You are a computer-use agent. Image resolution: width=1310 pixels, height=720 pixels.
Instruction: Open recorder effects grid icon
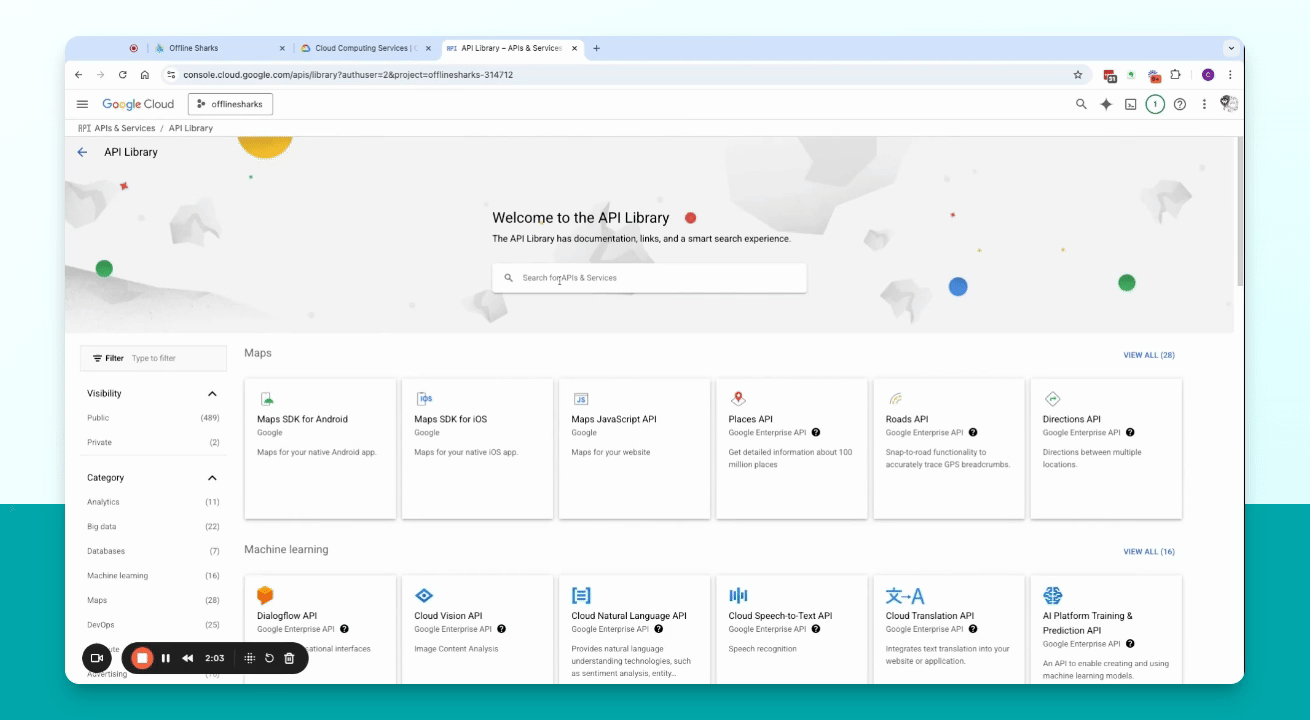(250, 658)
